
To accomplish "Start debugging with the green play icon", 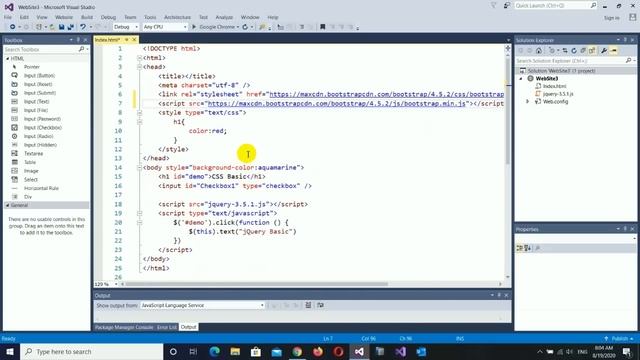I will point(194,27).
